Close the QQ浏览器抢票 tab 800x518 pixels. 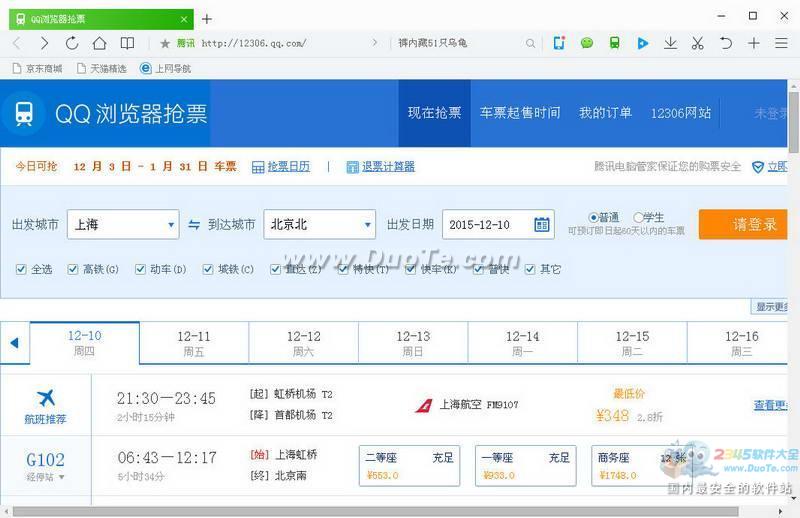(184, 19)
